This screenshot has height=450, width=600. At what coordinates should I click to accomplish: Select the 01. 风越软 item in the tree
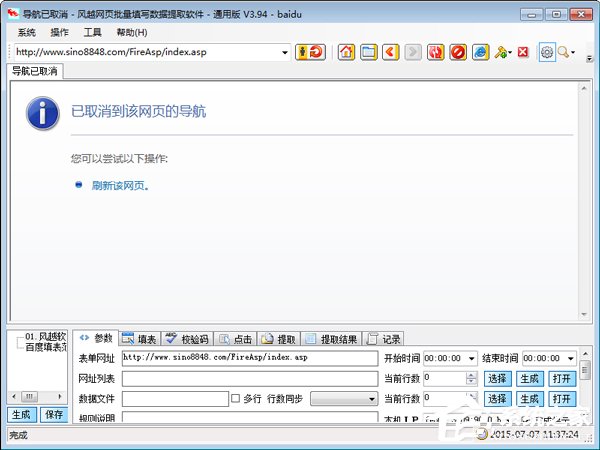[45, 336]
